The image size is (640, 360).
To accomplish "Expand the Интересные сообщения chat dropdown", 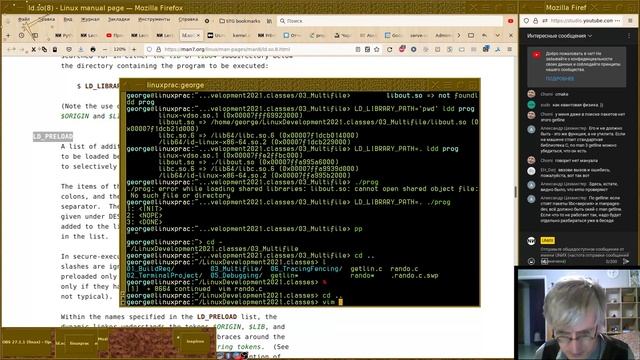I will pyautogui.click(x=559, y=36).
